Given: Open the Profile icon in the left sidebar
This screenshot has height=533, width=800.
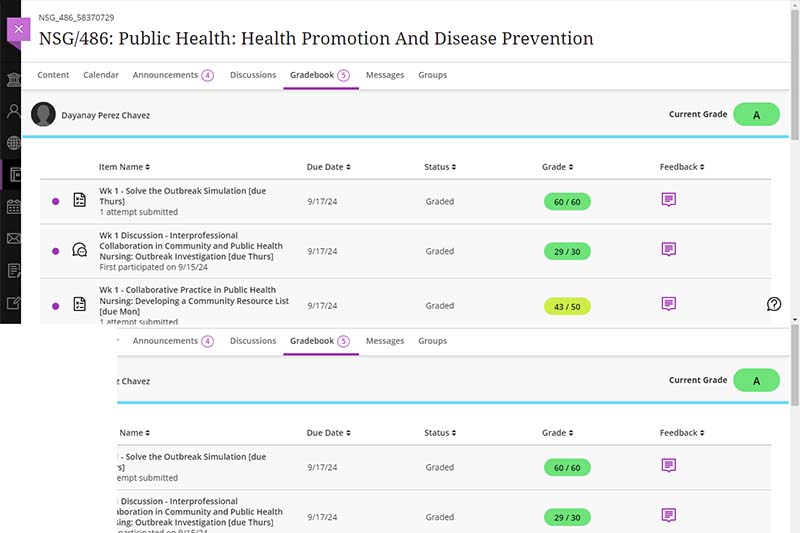Looking at the screenshot, I should pyautogui.click(x=13, y=111).
